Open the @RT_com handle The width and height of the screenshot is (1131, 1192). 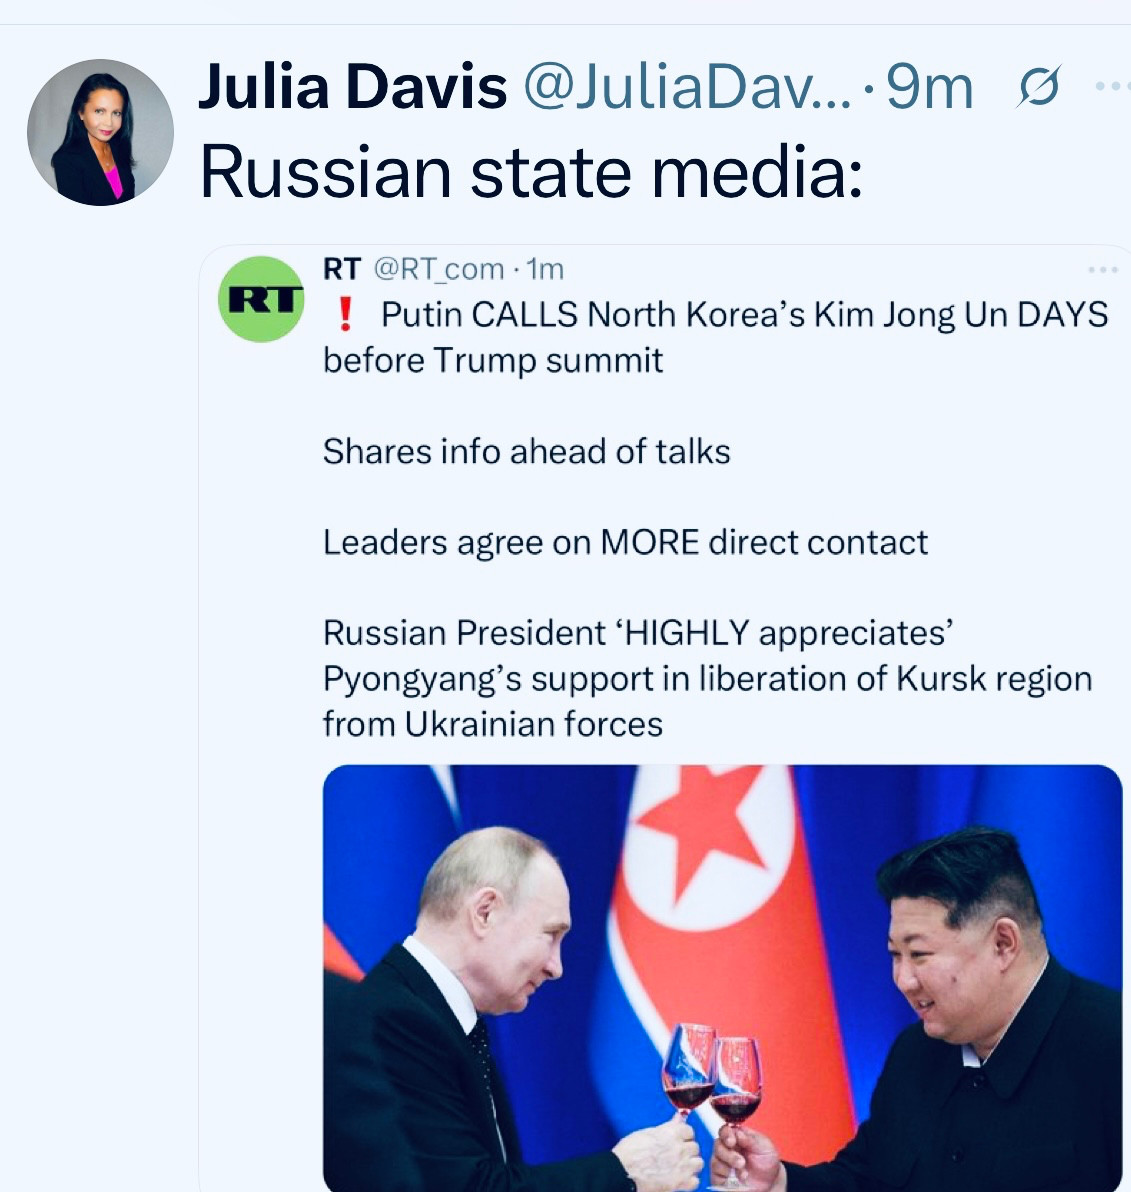[x=439, y=269]
